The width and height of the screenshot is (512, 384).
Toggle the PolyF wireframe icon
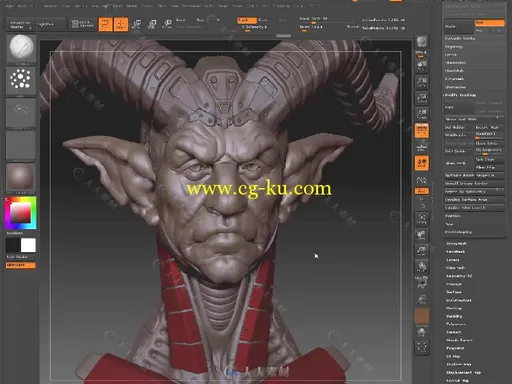[422, 284]
